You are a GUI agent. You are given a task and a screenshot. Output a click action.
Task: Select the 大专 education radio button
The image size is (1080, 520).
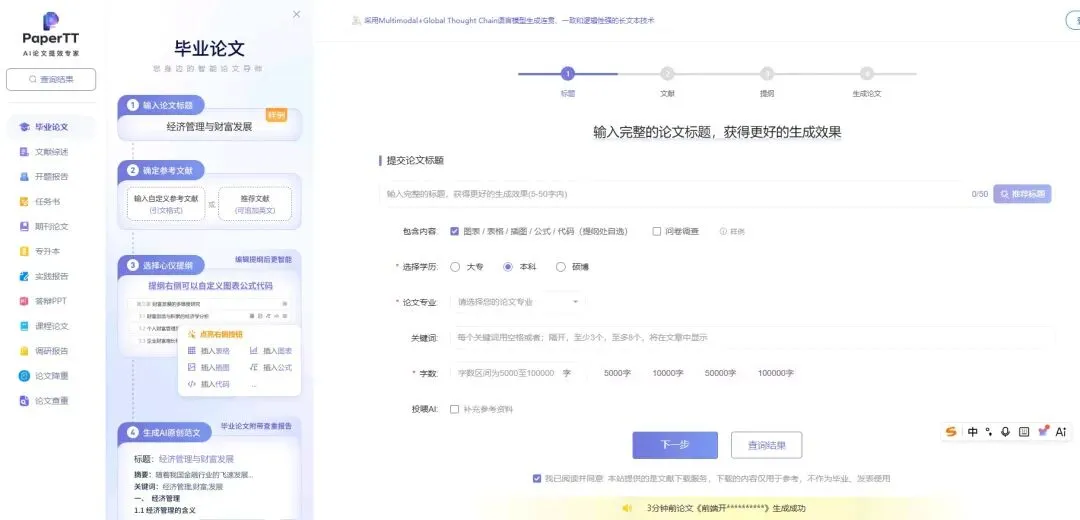(455, 267)
